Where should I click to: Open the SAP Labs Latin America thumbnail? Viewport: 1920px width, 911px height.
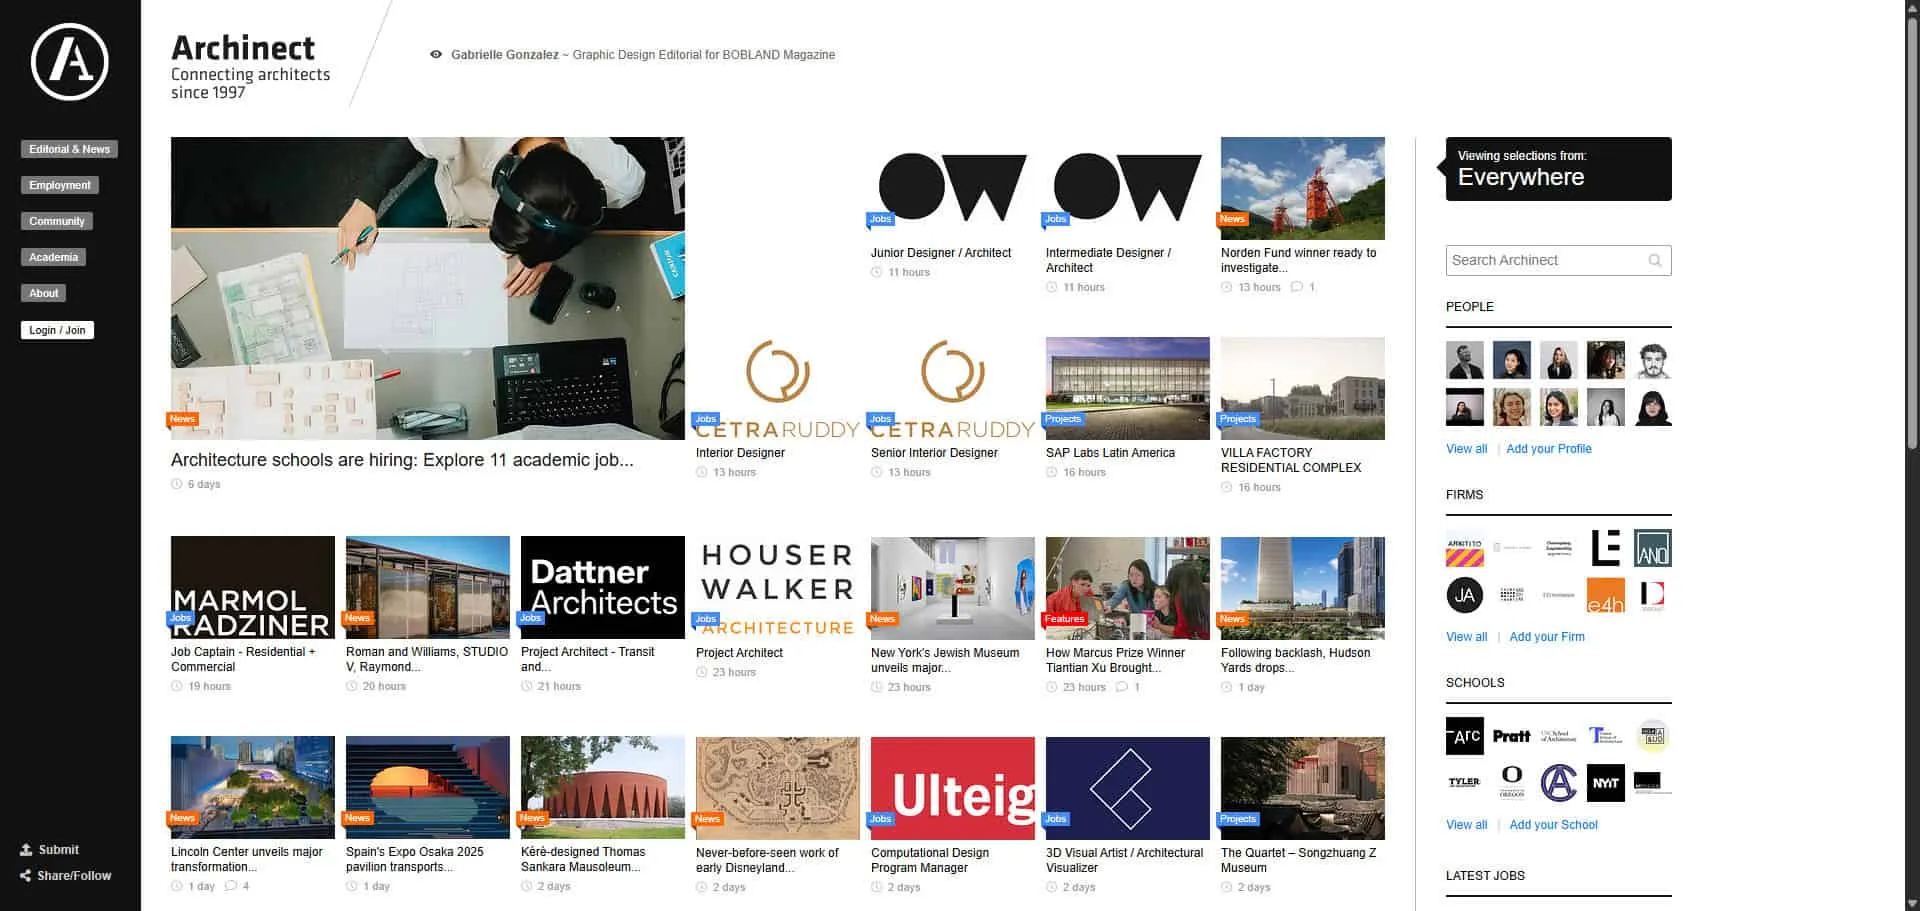coord(1127,388)
